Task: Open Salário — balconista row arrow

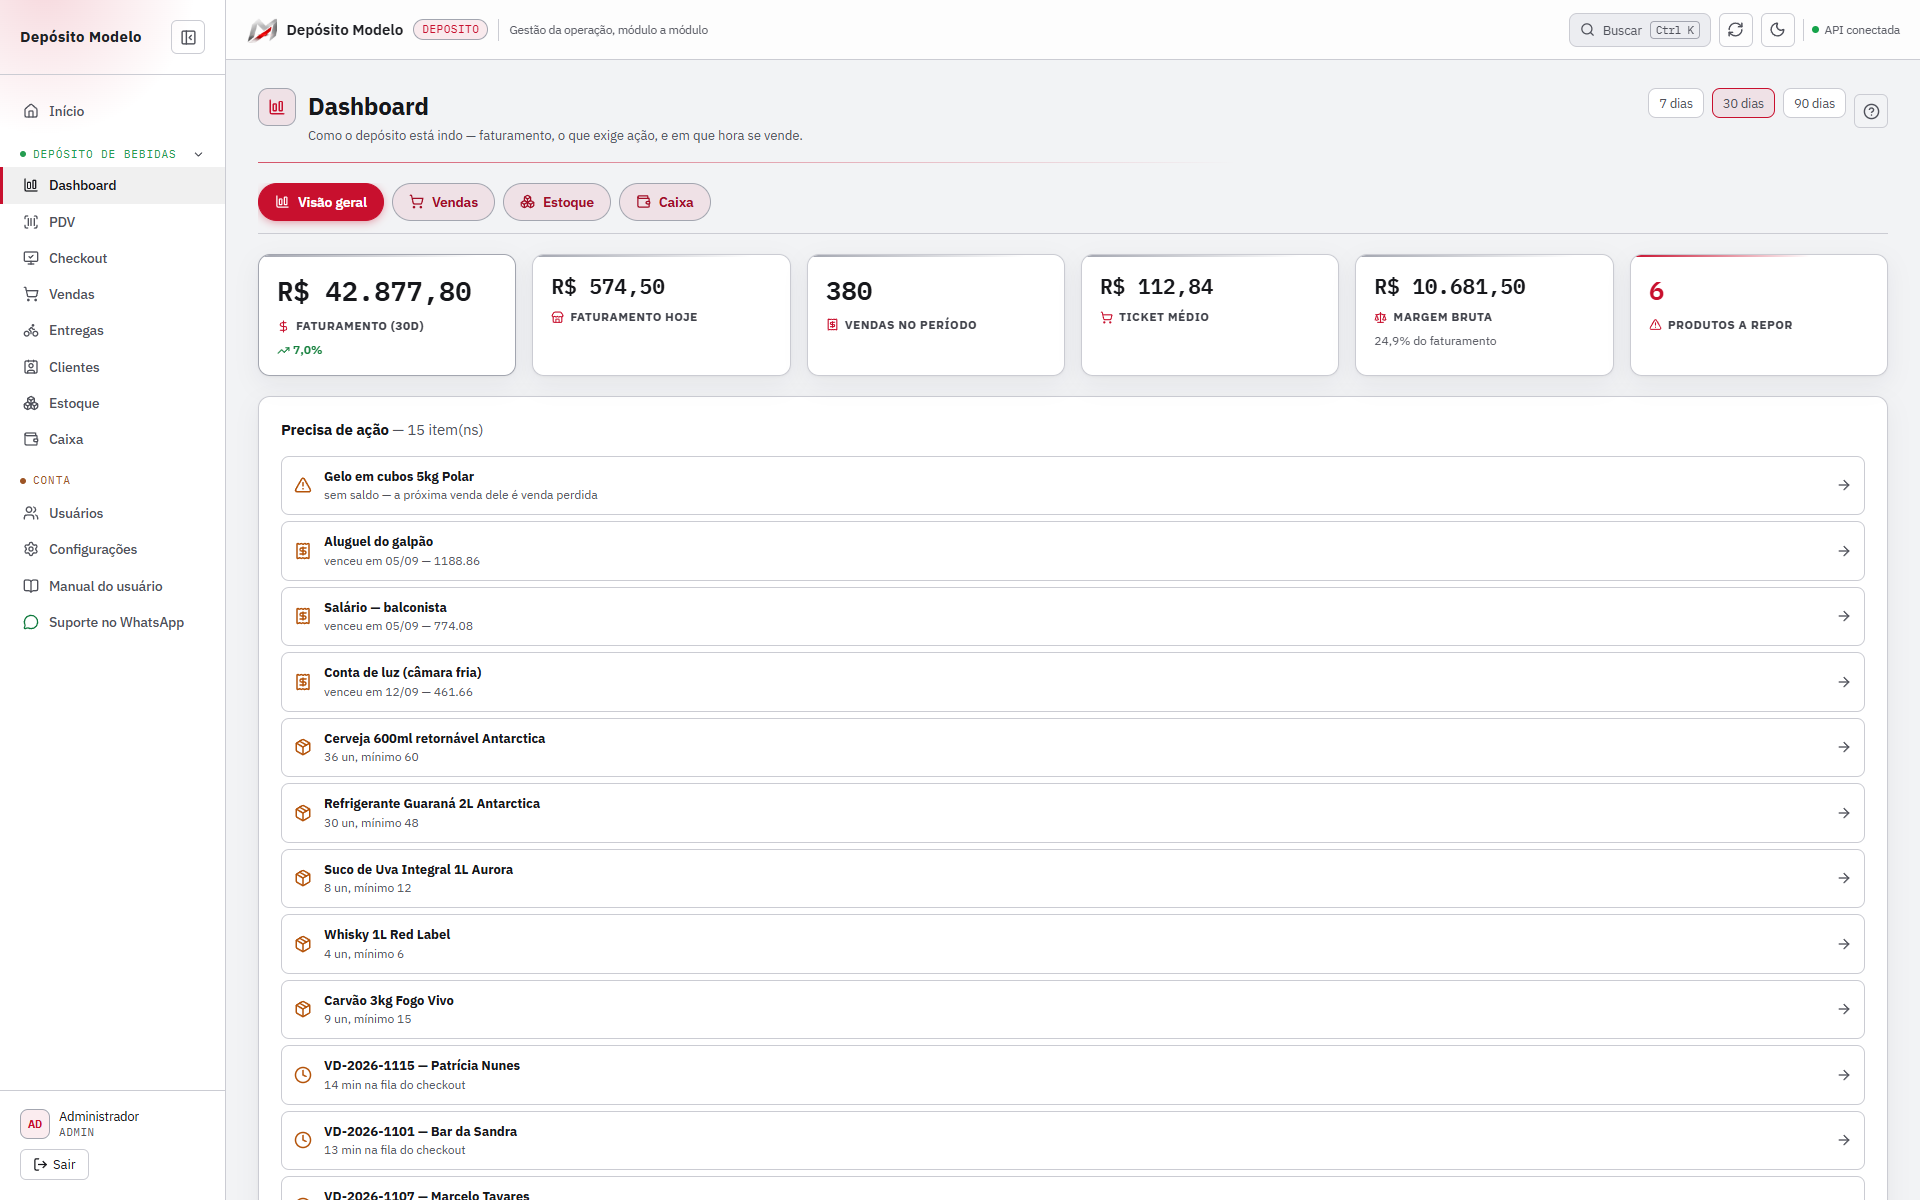Action: (1844, 616)
